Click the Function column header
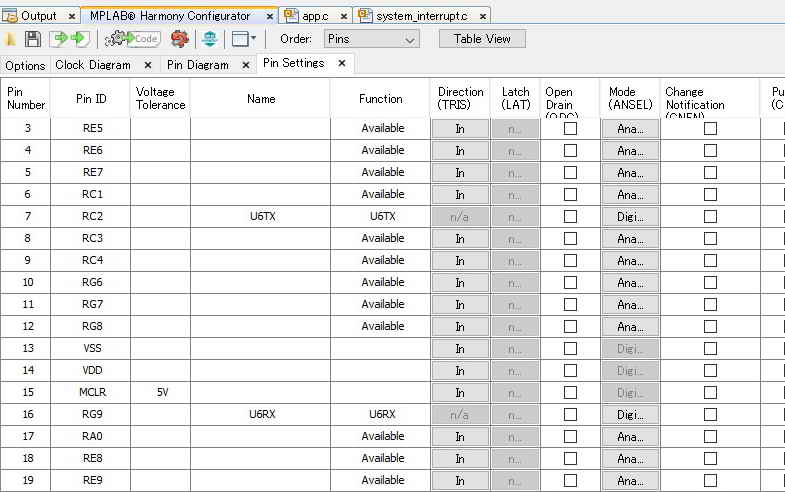This screenshot has height=492, width=785. pyautogui.click(x=380, y=99)
